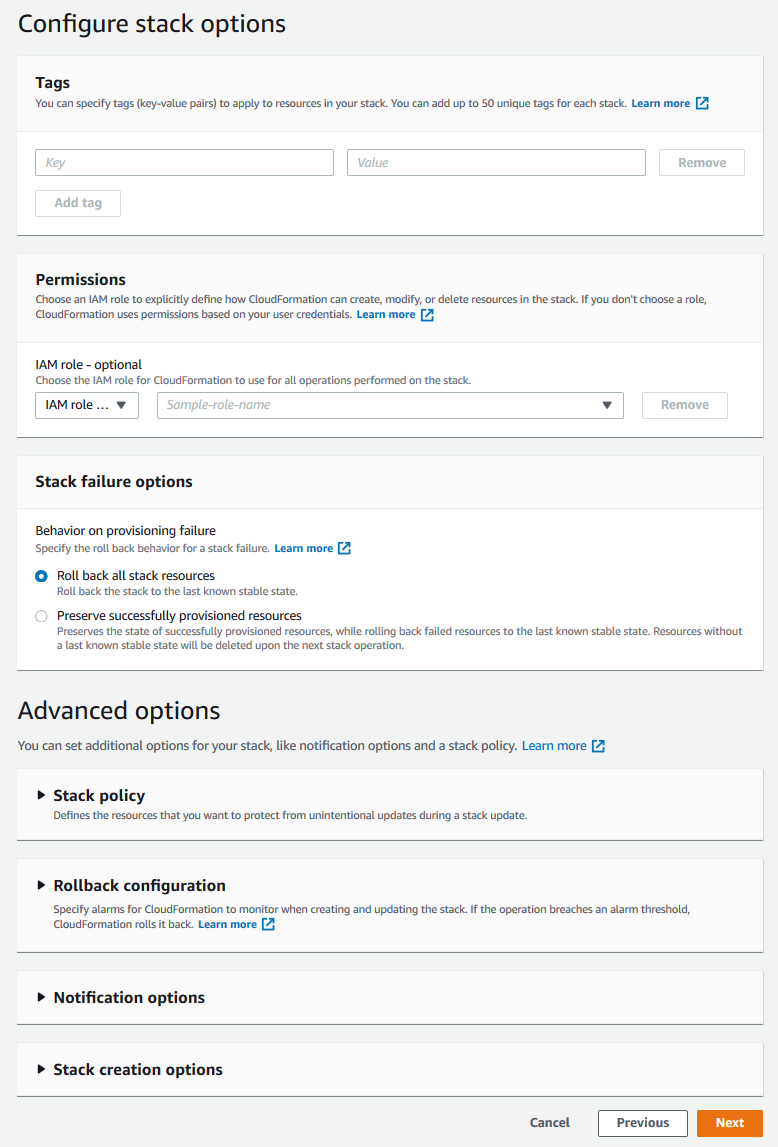Click dropdown arrow icon in Sample-role-name field
Image resolution: width=778 pixels, height=1147 pixels.
point(607,405)
